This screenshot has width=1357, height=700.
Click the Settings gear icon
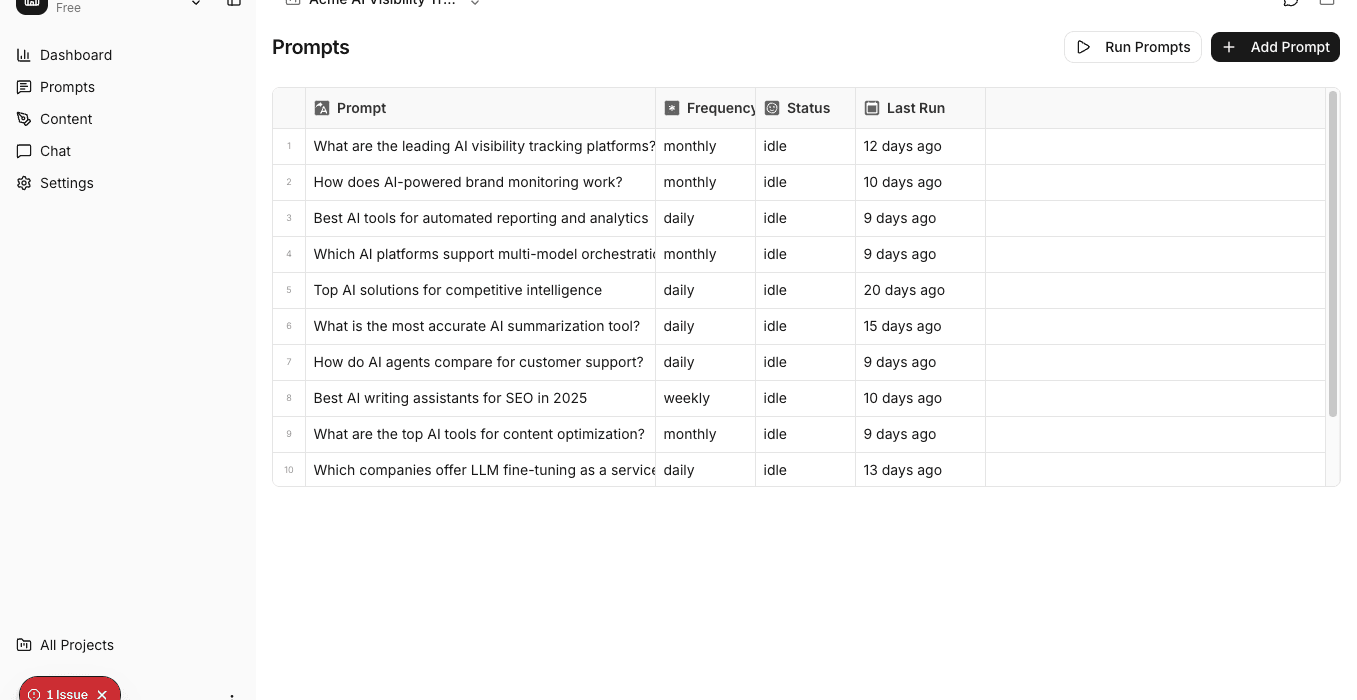click(x=24, y=183)
